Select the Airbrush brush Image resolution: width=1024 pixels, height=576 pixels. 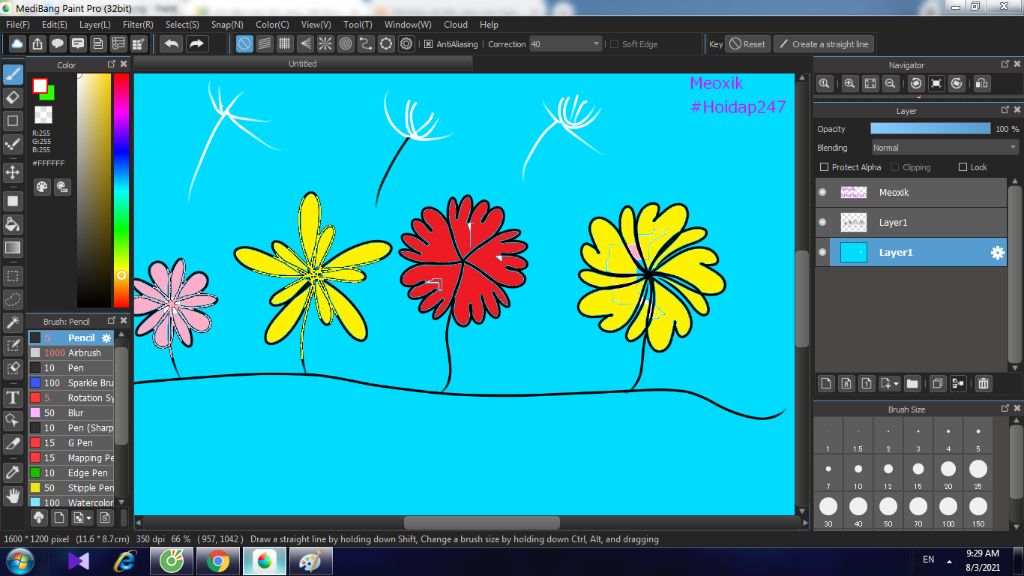click(72, 353)
